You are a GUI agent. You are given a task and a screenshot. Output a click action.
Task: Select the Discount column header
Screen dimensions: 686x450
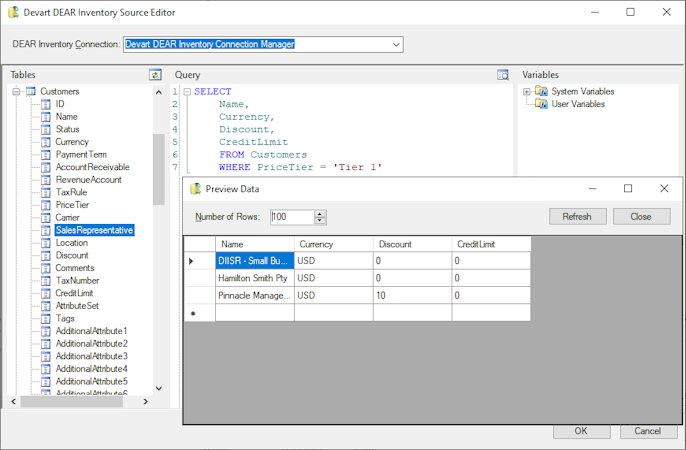(x=411, y=244)
